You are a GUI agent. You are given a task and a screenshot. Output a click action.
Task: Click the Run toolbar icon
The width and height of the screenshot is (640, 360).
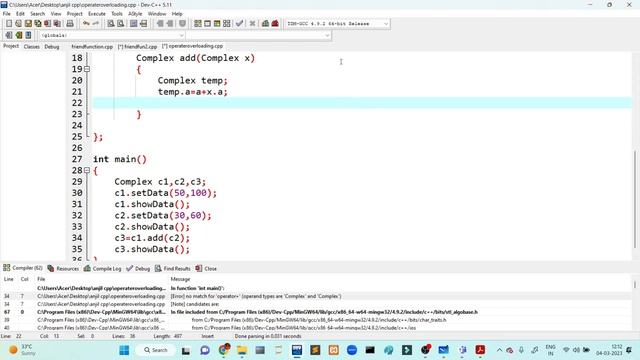207,24
